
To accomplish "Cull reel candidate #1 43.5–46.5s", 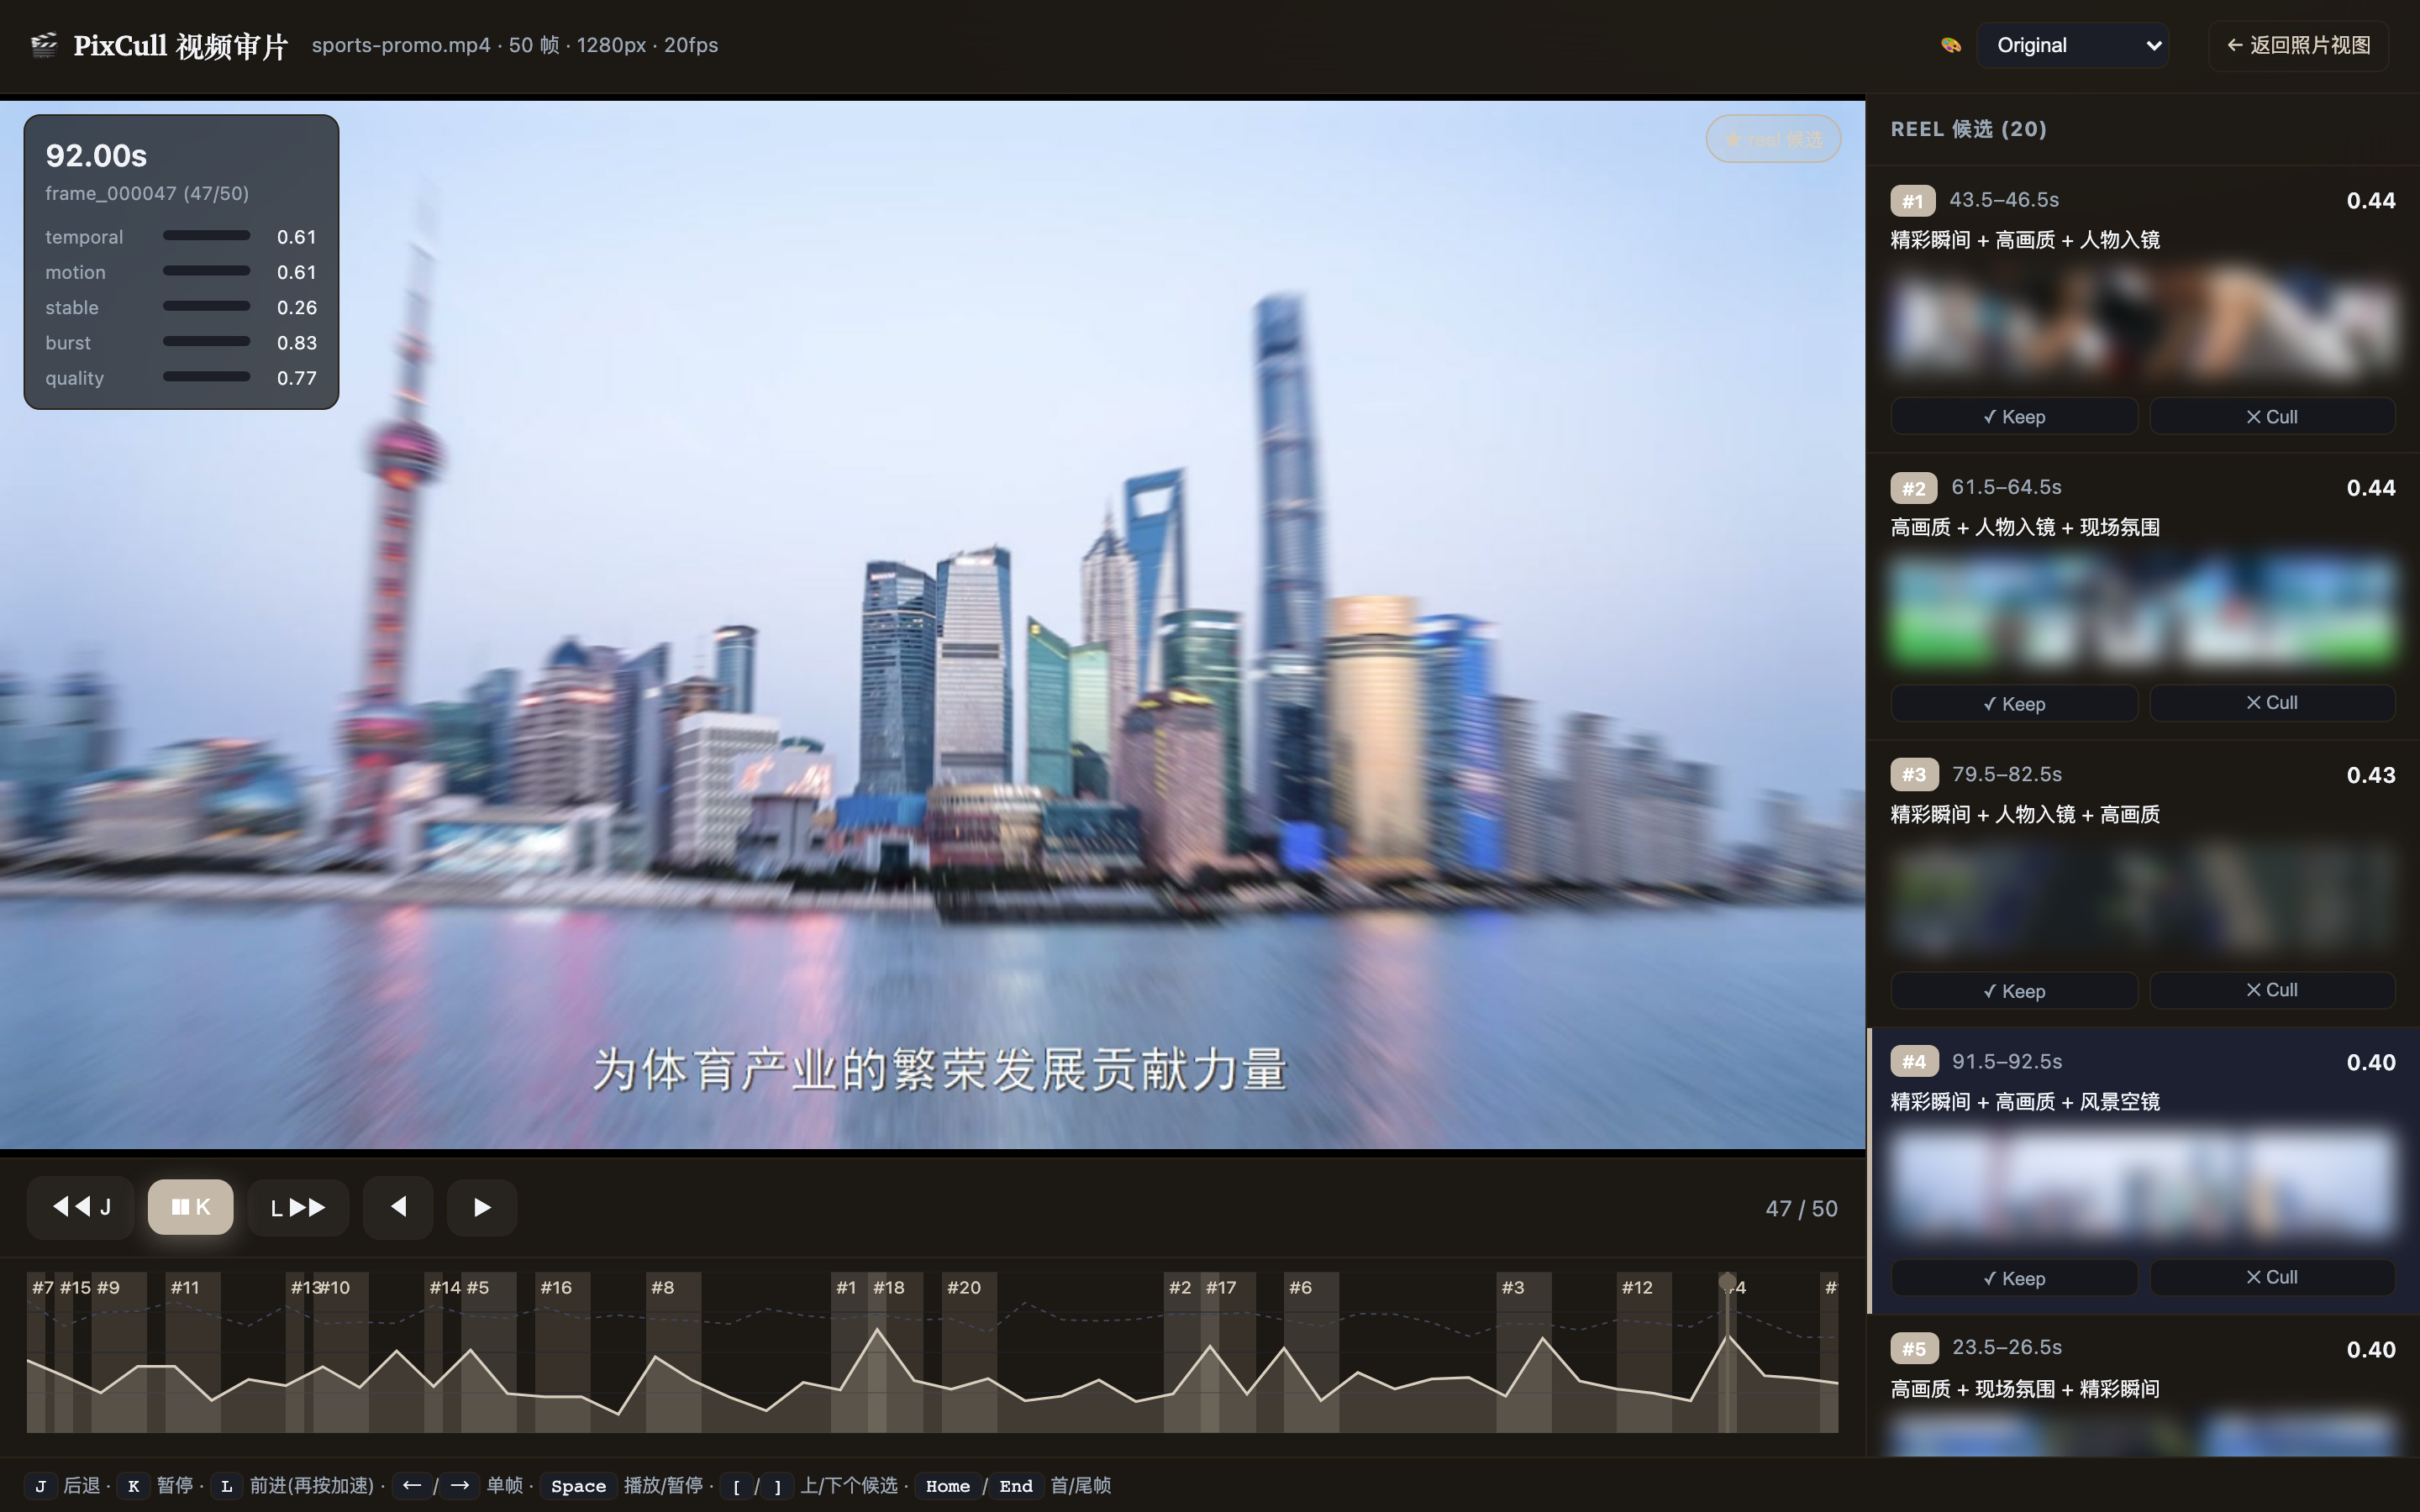I will [2272, 416].
